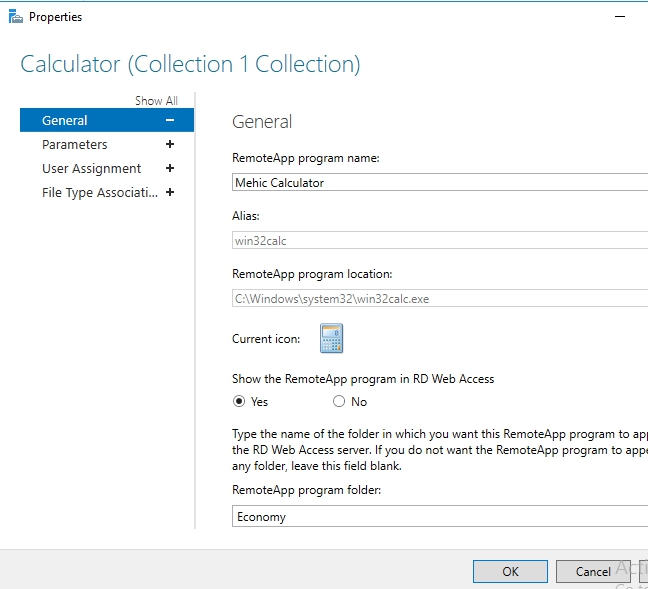Focus the RemoteApp program folder field
Screen dimensions: 648x589
[x=440, y=516]
